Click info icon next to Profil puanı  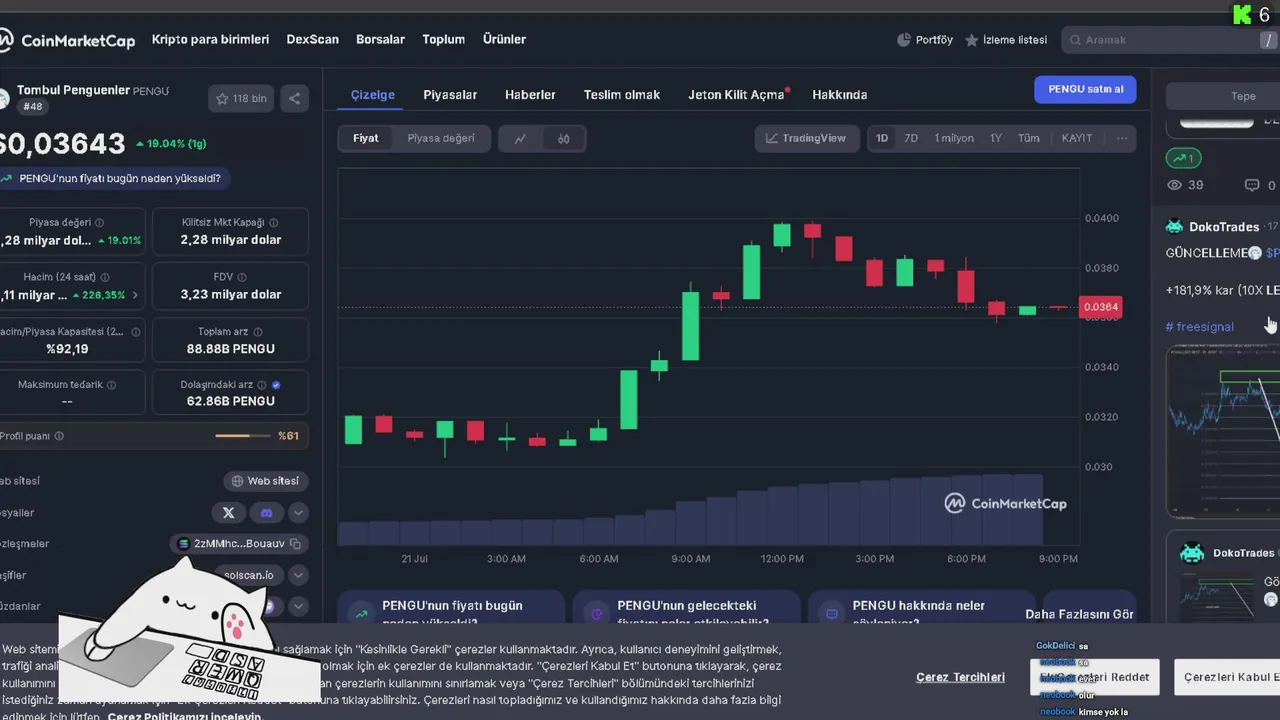pos(59,436)
